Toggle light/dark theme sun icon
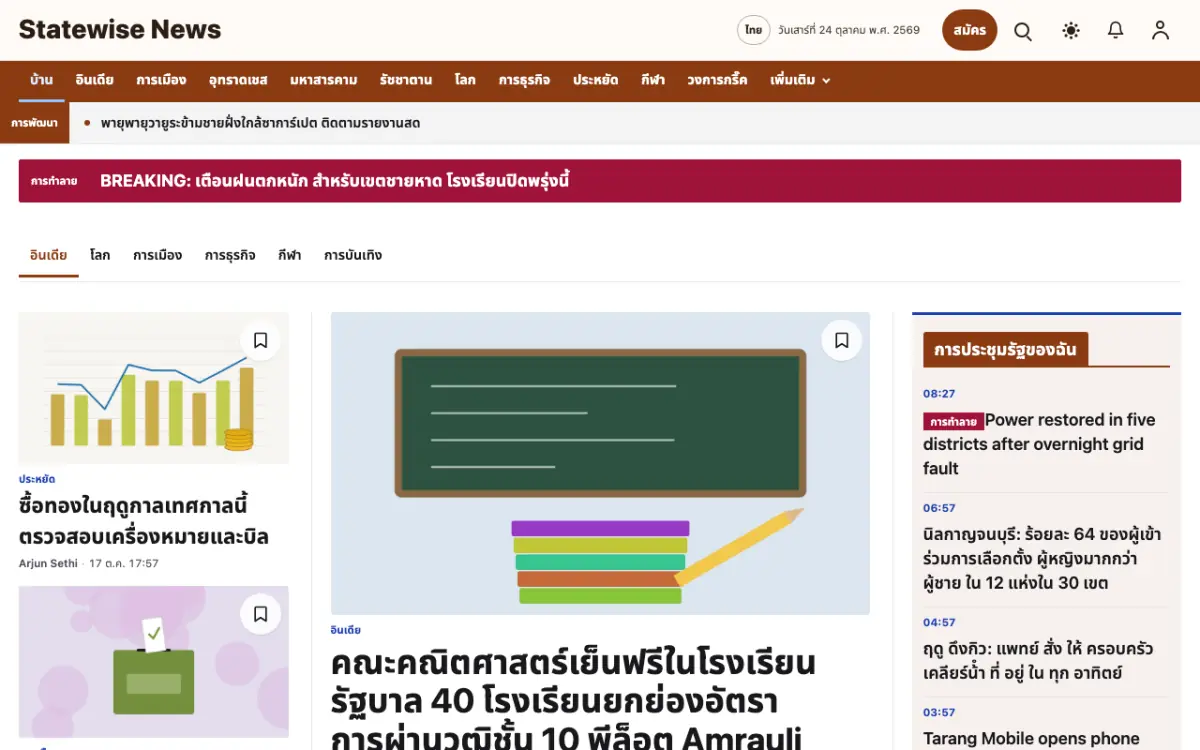 tap(1071, 31)
